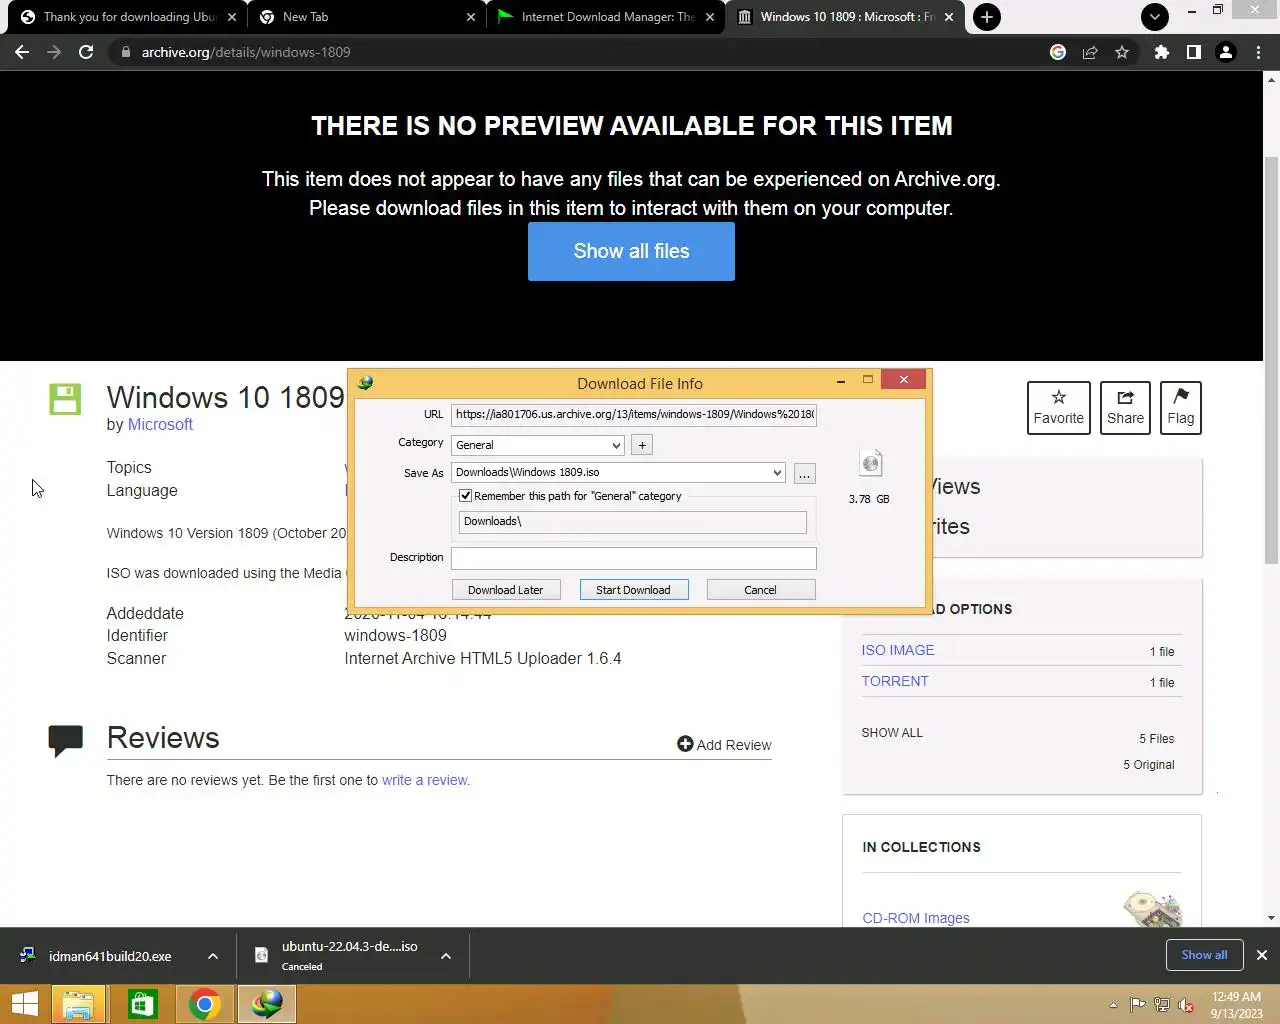Toggle Chrome side panel icon

pyautogui.click(x=1193, y=52)
